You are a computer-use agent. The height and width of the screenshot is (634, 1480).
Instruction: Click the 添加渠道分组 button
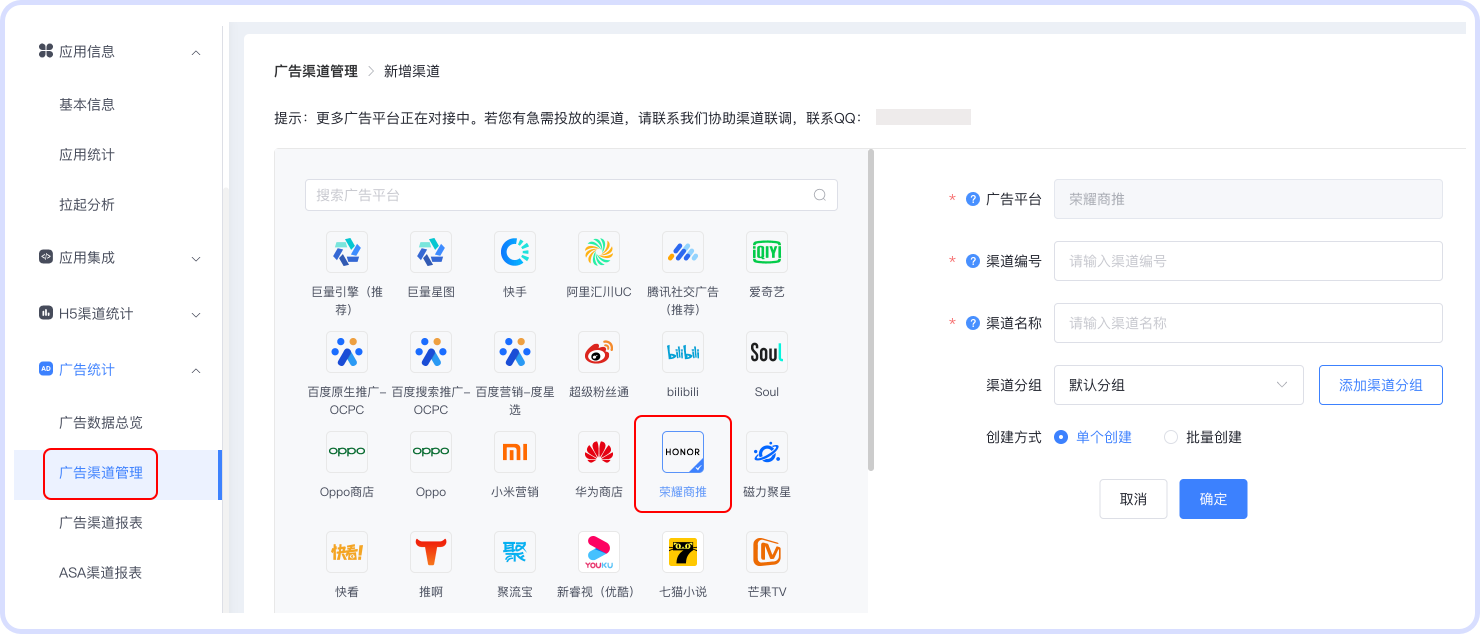pos(1381,385)
